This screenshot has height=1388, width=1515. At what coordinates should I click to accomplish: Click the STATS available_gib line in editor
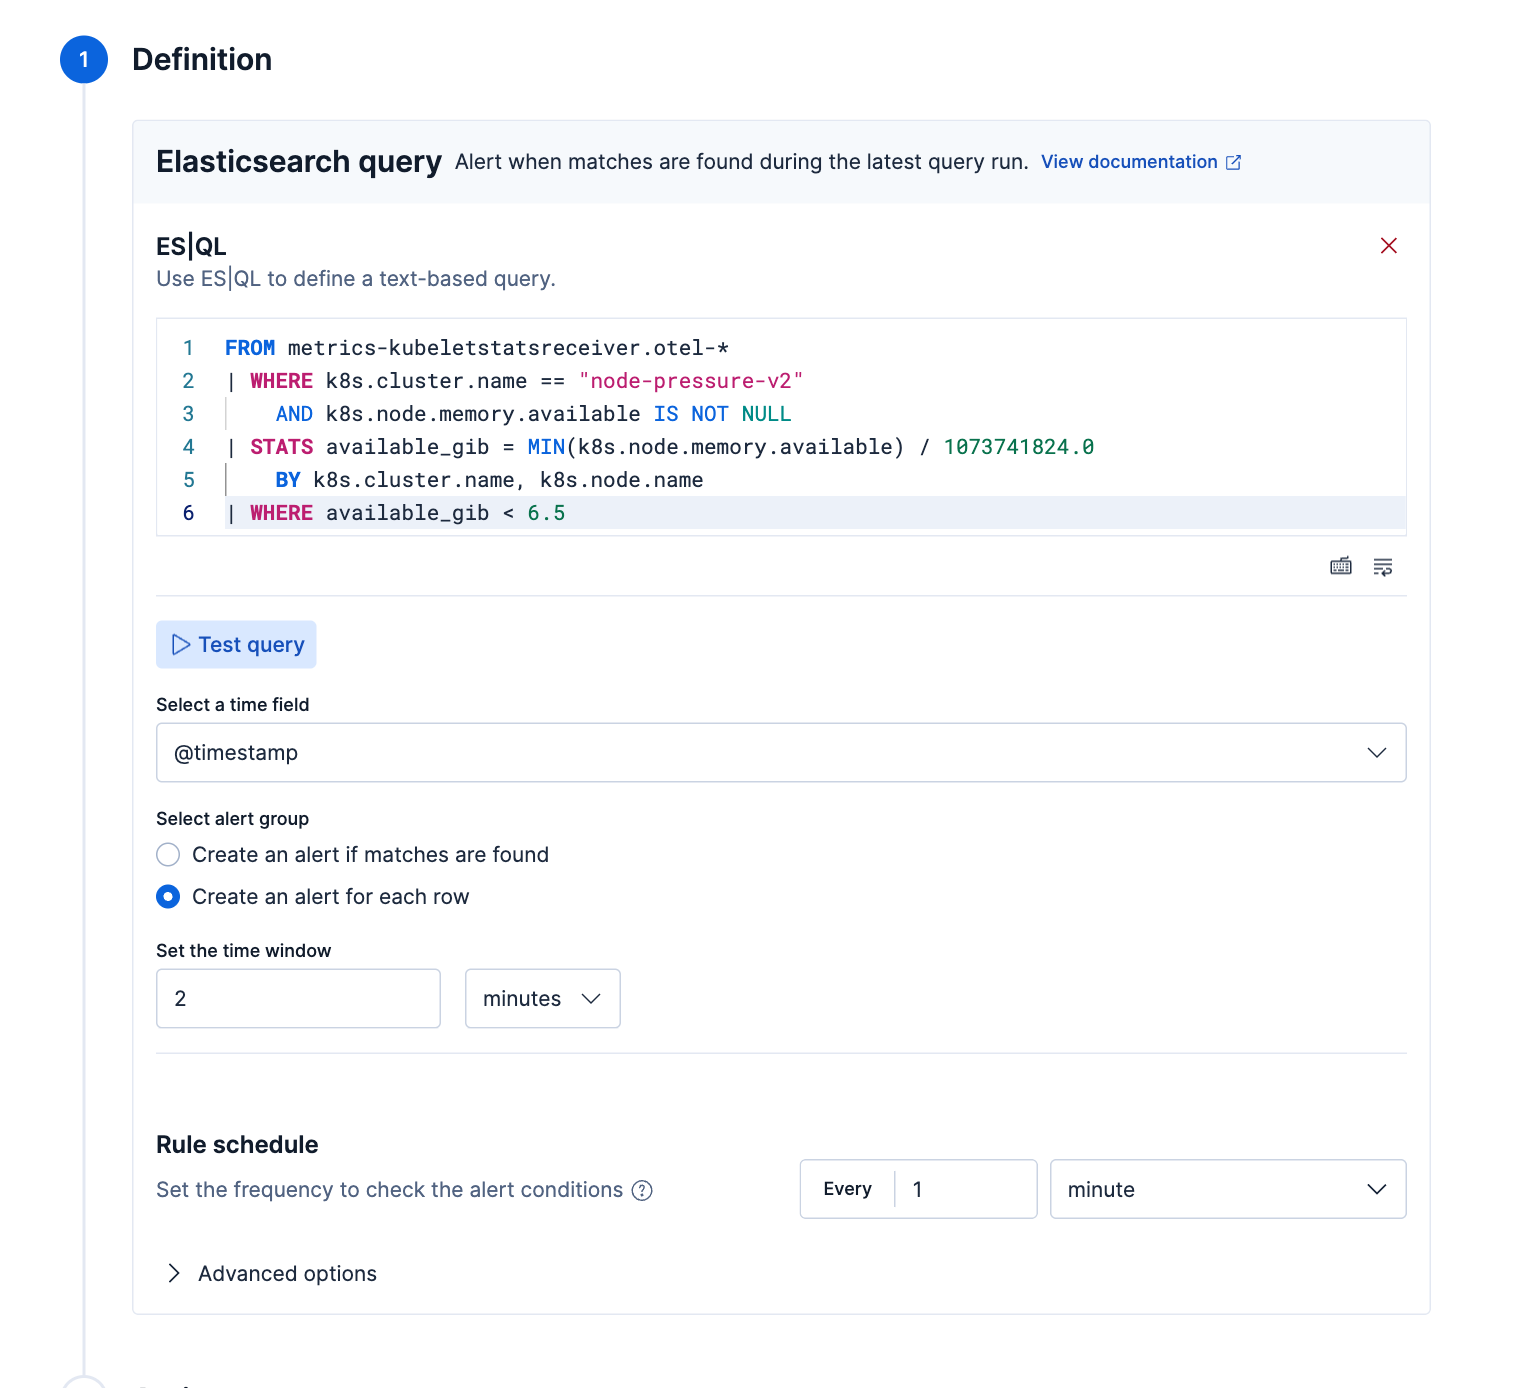tap(660, 447)
